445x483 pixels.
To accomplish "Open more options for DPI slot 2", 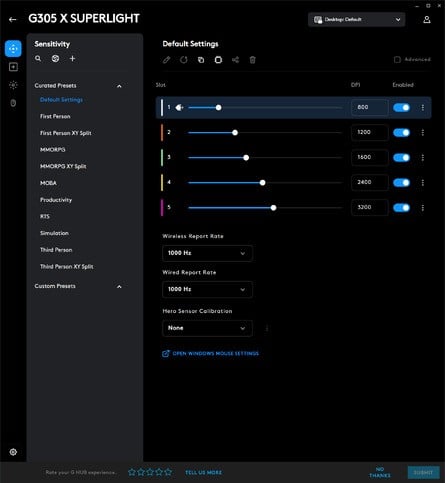I will [x=423, y=133].
